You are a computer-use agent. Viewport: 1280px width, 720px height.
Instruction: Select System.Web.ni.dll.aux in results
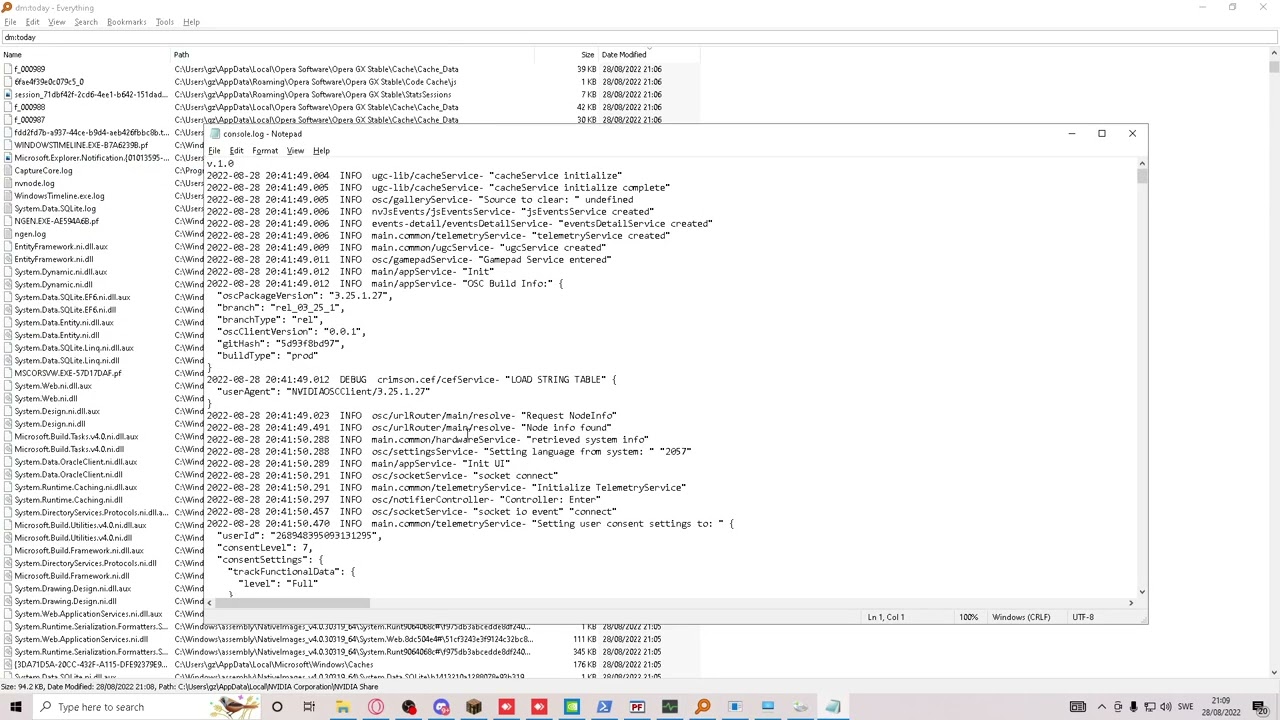click(x=53, y=386)
